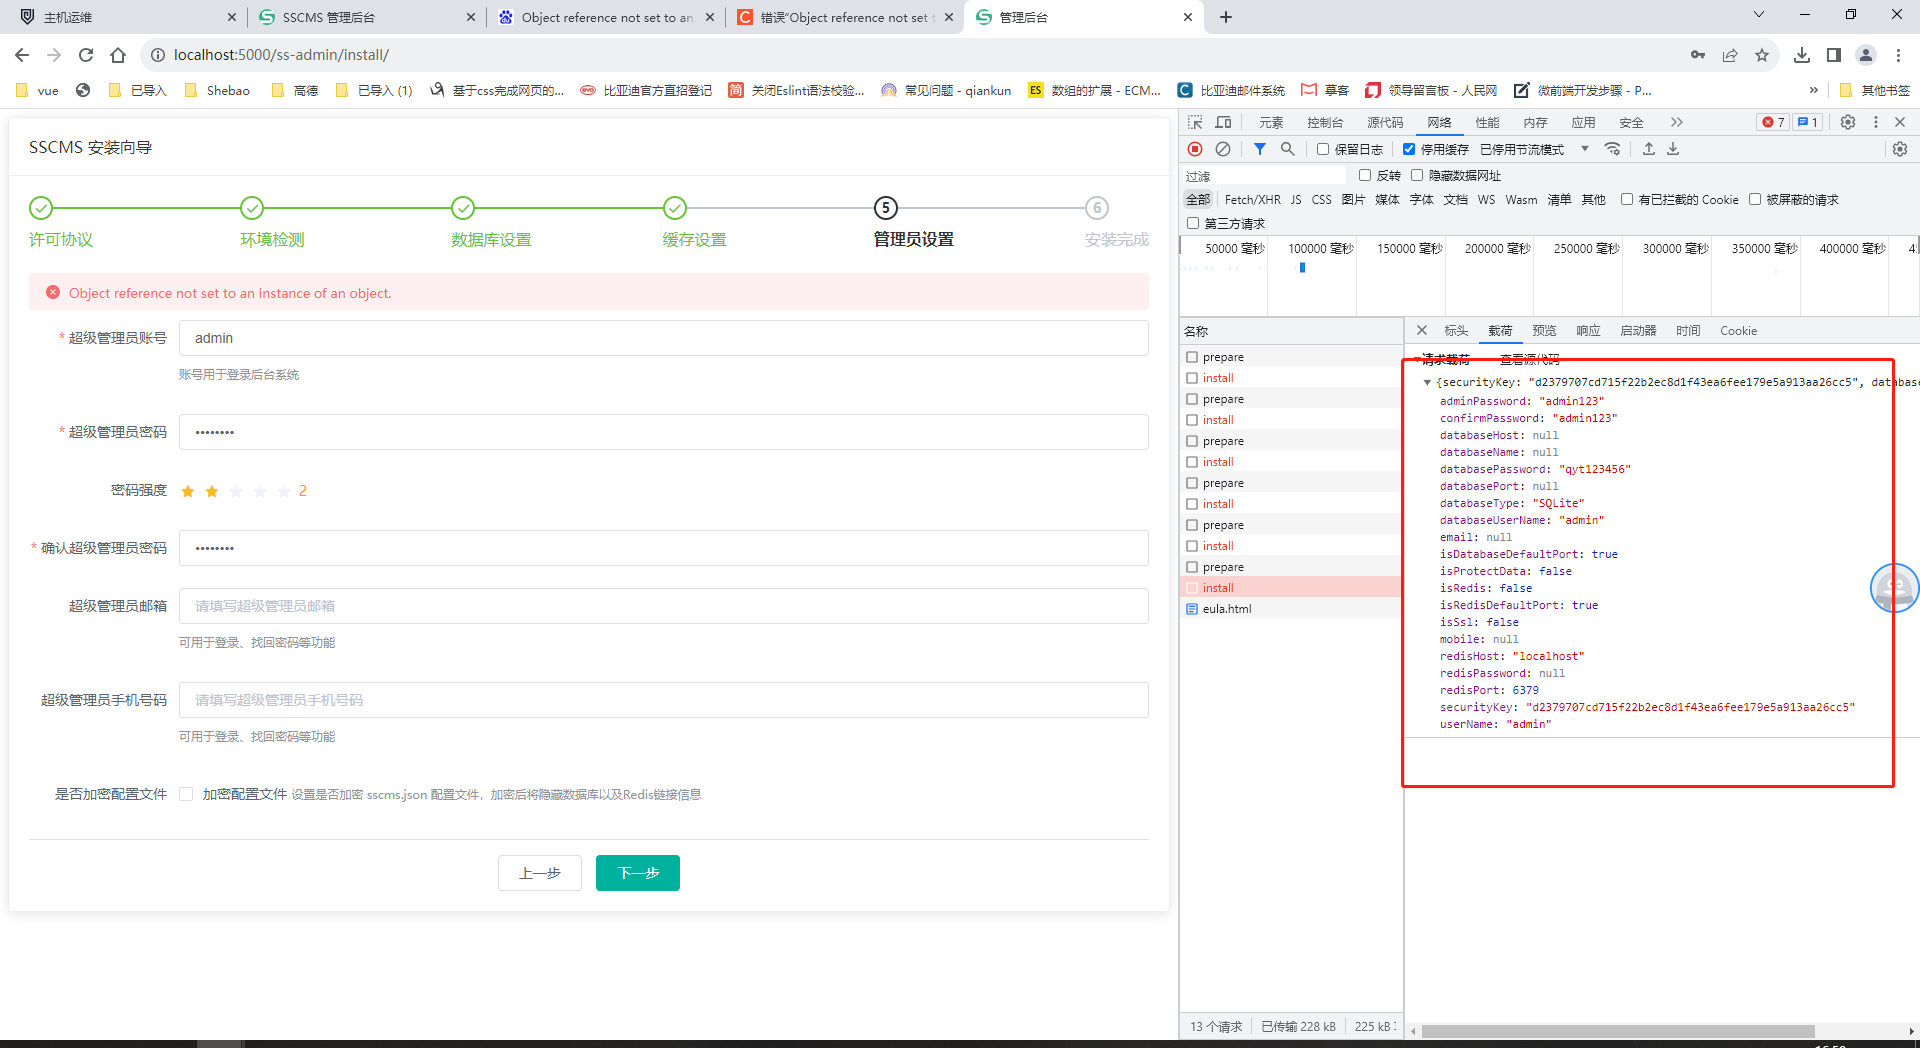Uncheck the 停用缓存 checkbox
The height and width of the screenshot is (1048, 1920).
[1409, 149]
